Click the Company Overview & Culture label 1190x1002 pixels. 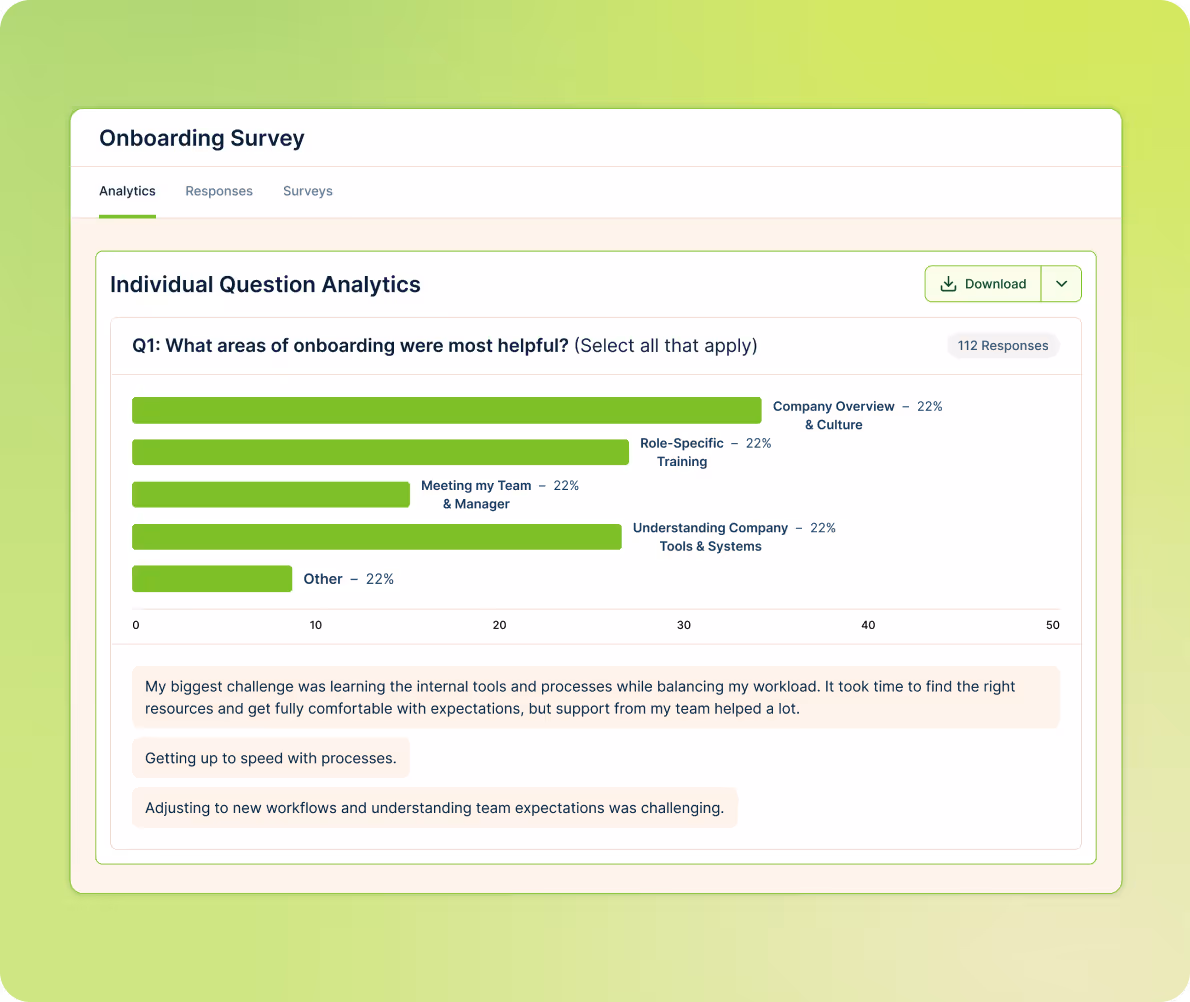(833, 415)
